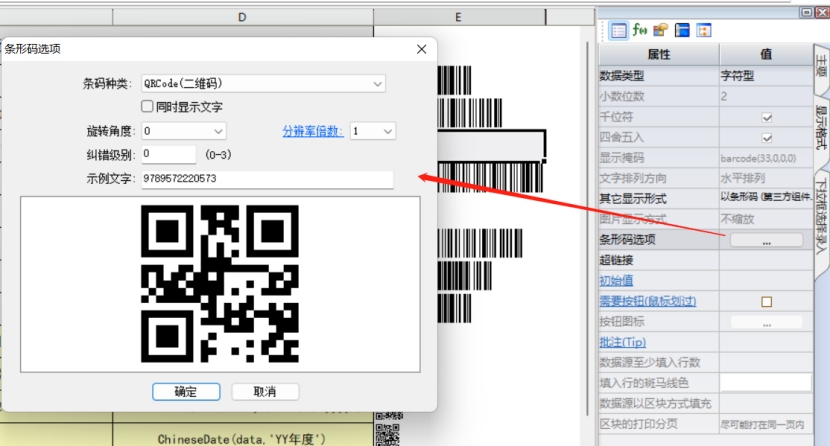
Task: Click the ... button for 条形码选项
Action: click(x=766, y=240)
